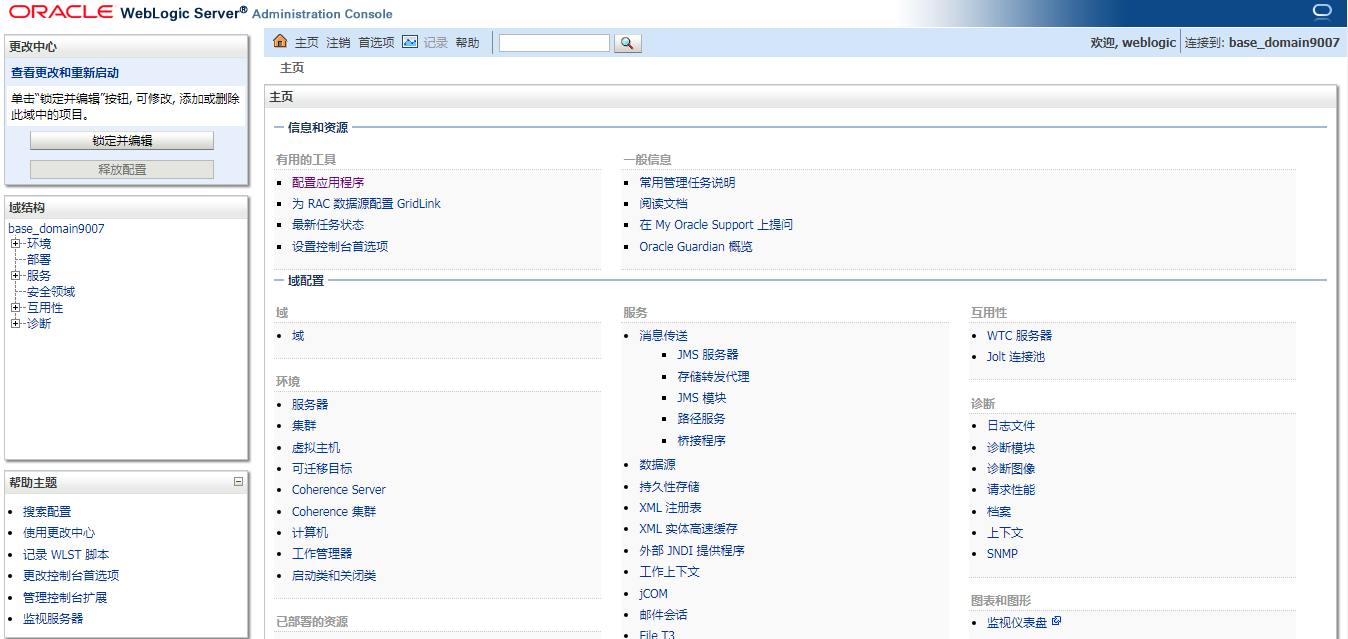The width and height of the screenshot is (1348, 639).
Task: Click the home icon in toolbar
Action: click(x=280, y=42)
